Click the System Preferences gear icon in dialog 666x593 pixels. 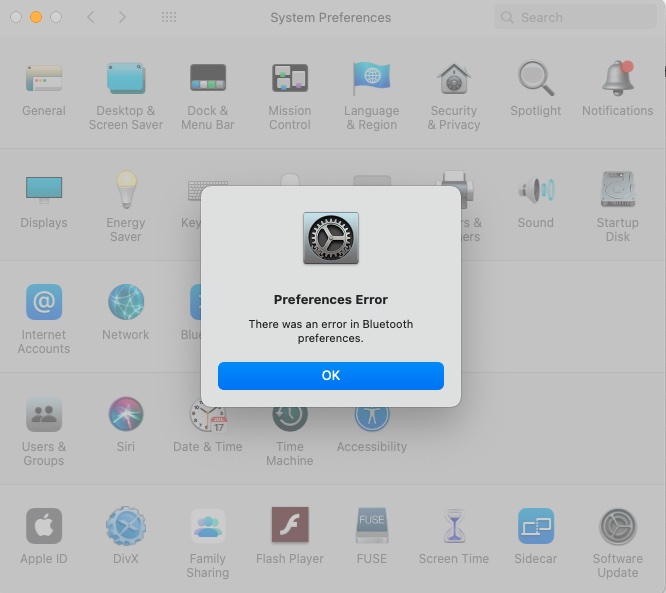(330, 238)
